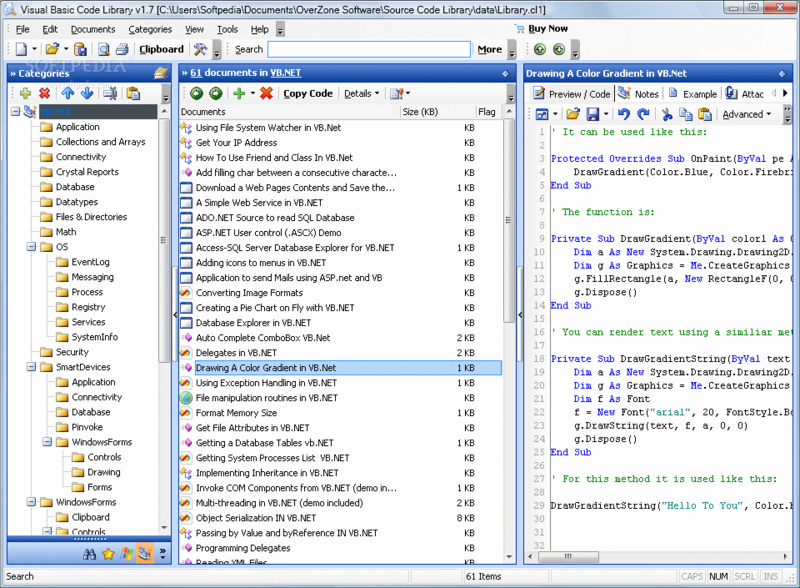
Task: Open the Advanced dropdown in code toolbar
Action: [746, 114]
